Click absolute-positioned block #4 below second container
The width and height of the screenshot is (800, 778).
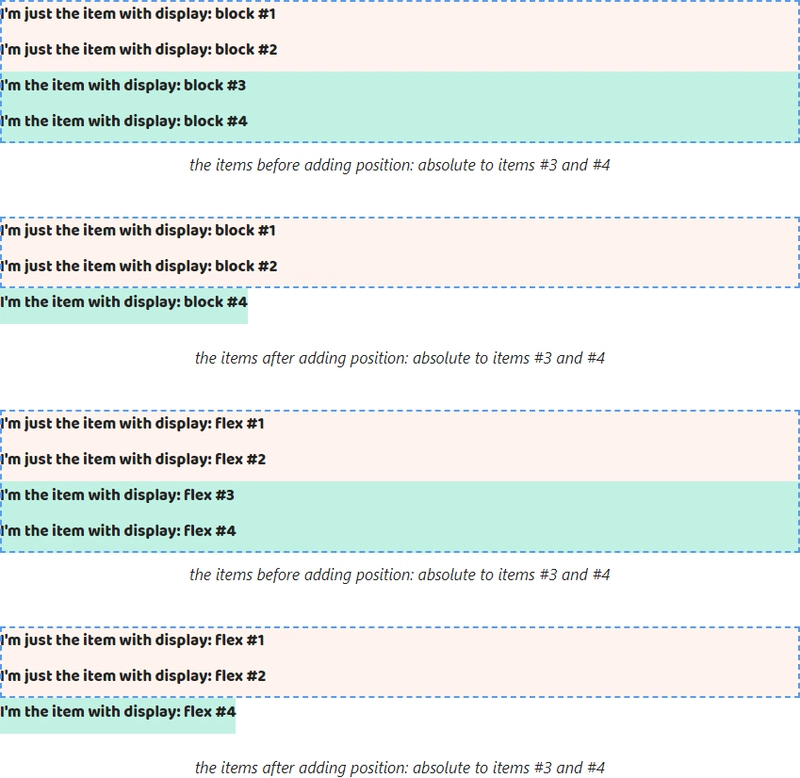pyautogui.click(x=124, y=306)
